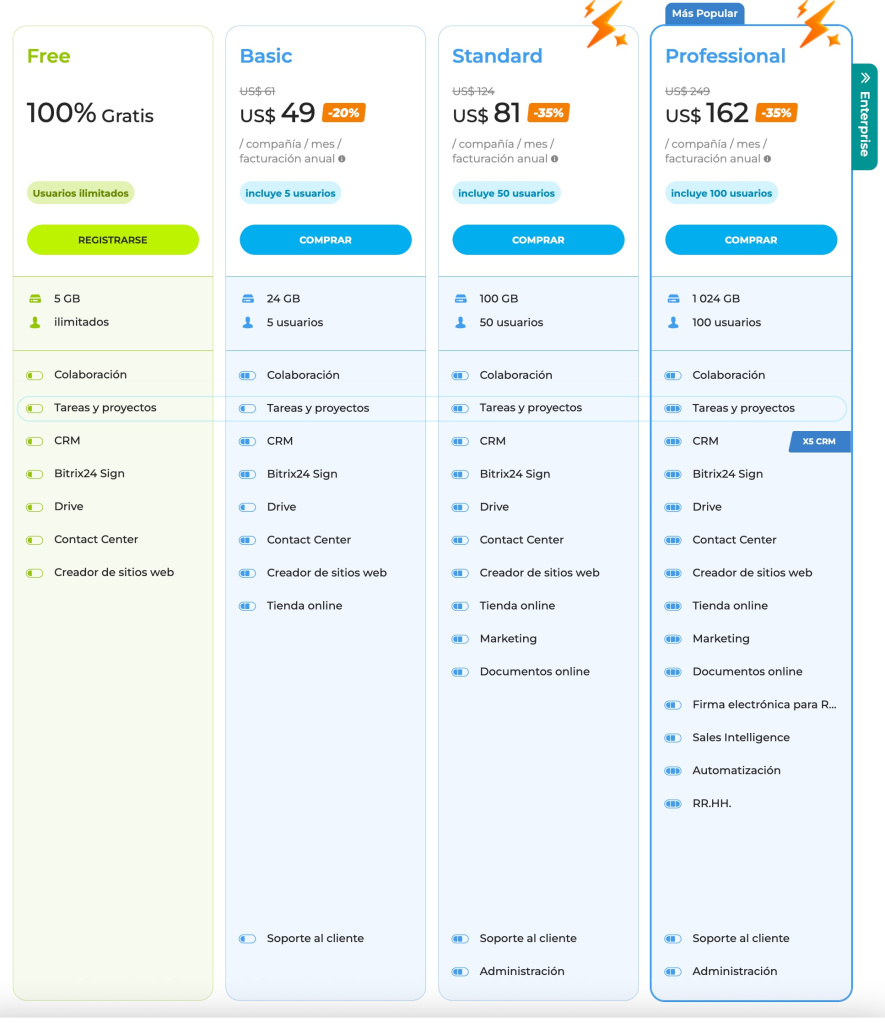Expand the Enterprise side tab chevron
The image size is (885, 1024).
tap(865, 78)
